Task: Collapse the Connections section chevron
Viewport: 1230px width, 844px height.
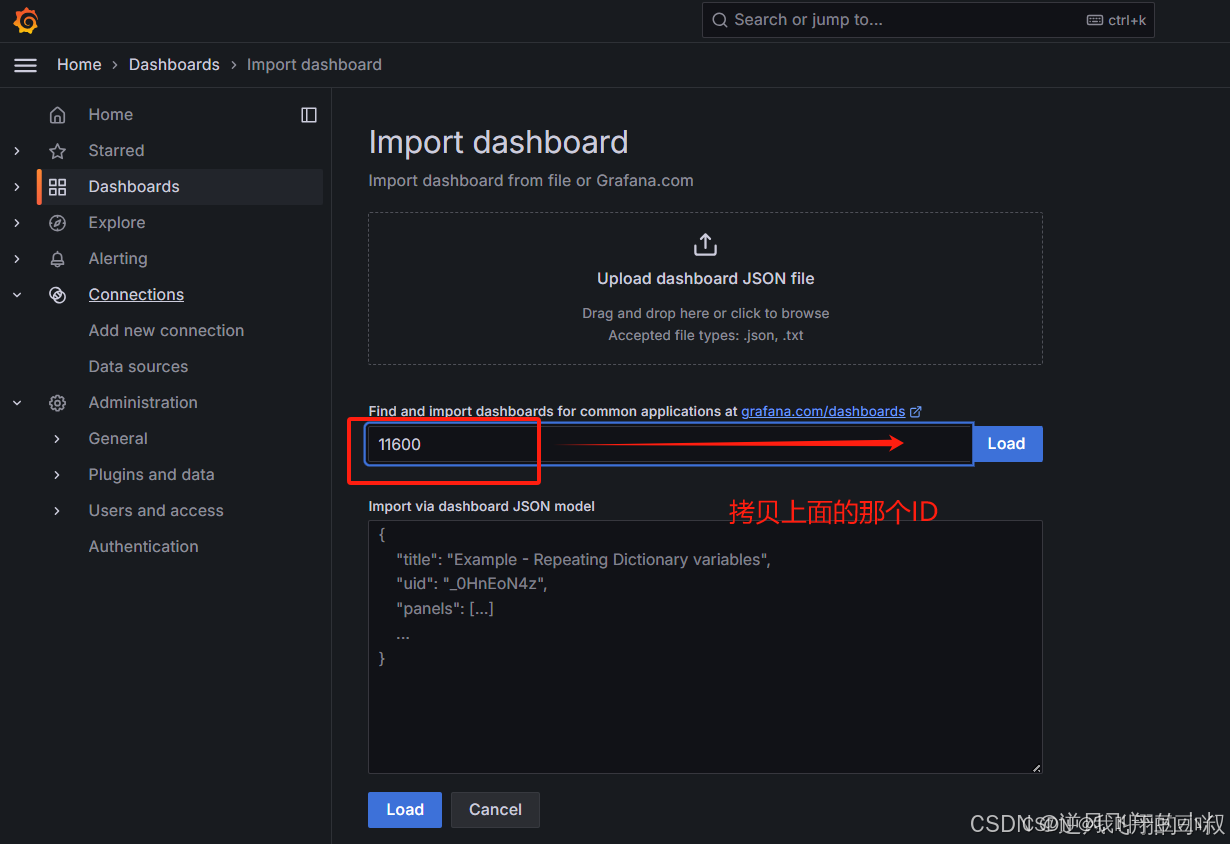Action: click(17, 295)
